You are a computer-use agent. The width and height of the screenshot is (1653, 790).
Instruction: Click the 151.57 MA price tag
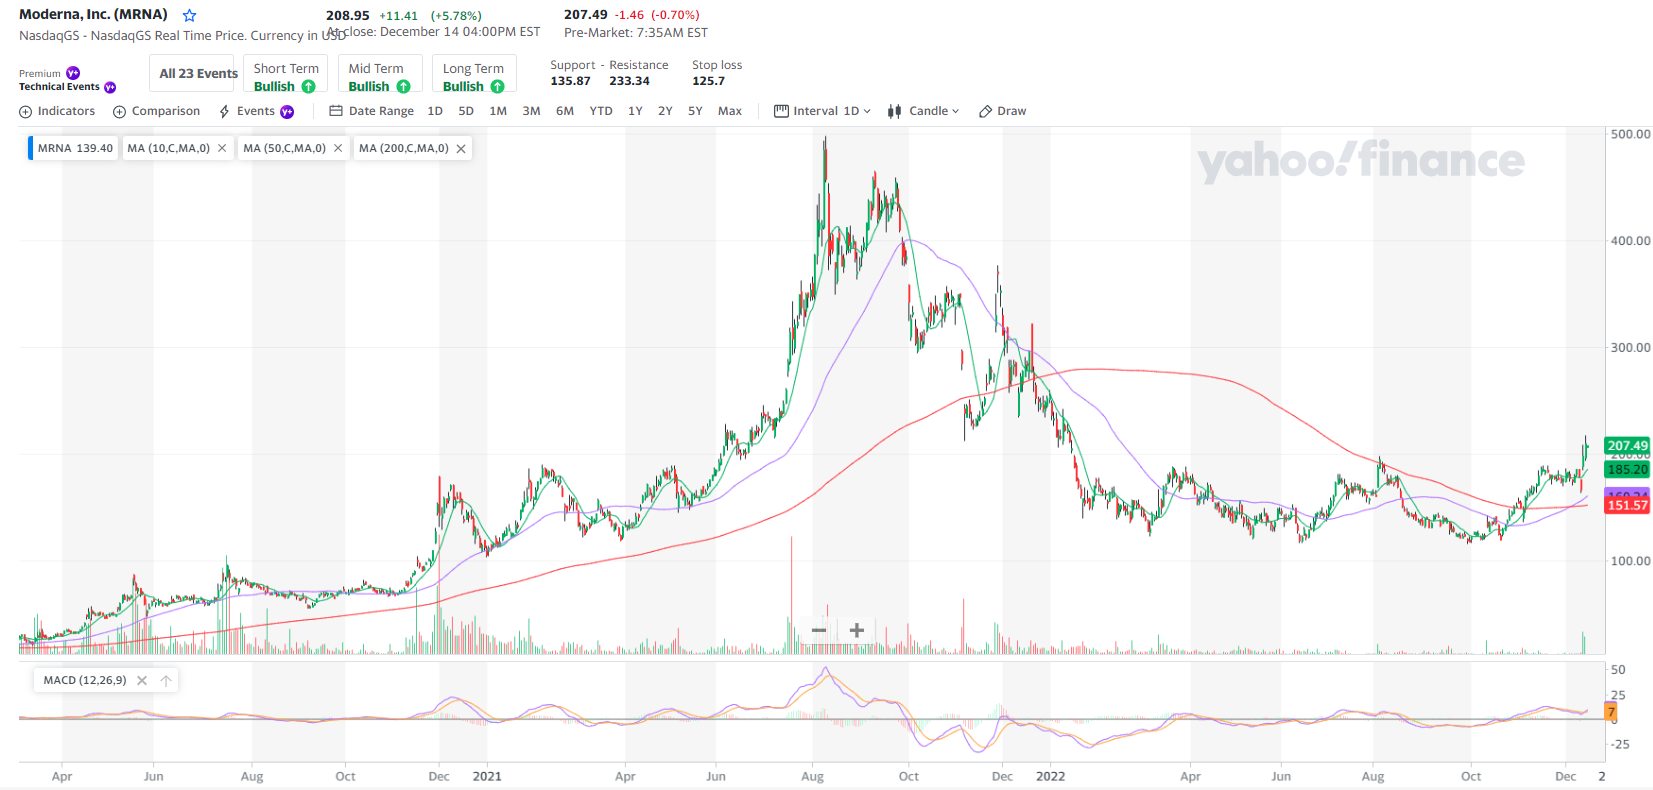coord(1627,505)
